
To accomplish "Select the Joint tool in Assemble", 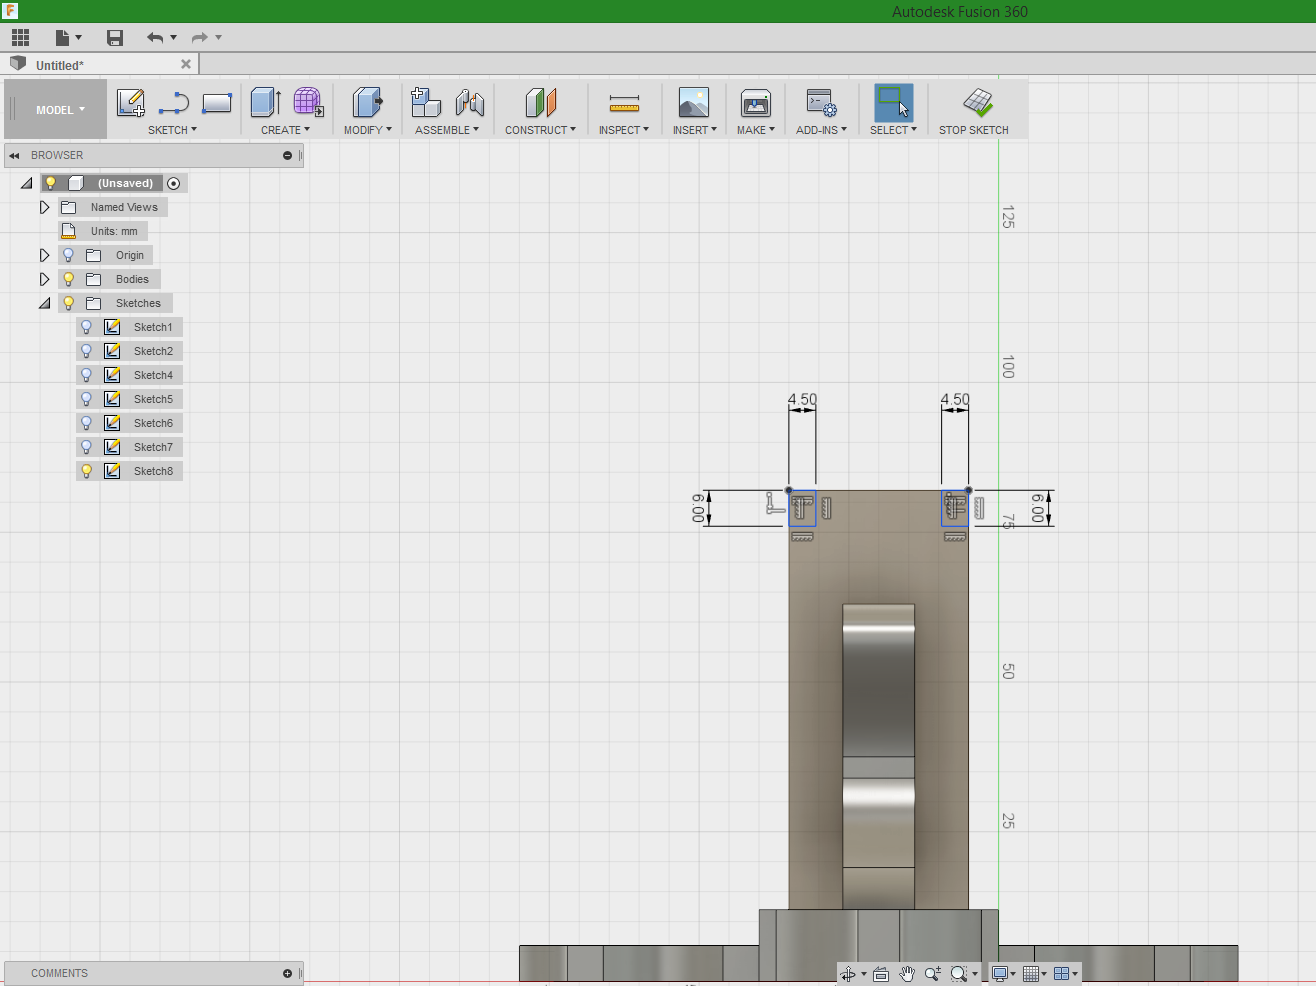I will [x=470, y=102].
